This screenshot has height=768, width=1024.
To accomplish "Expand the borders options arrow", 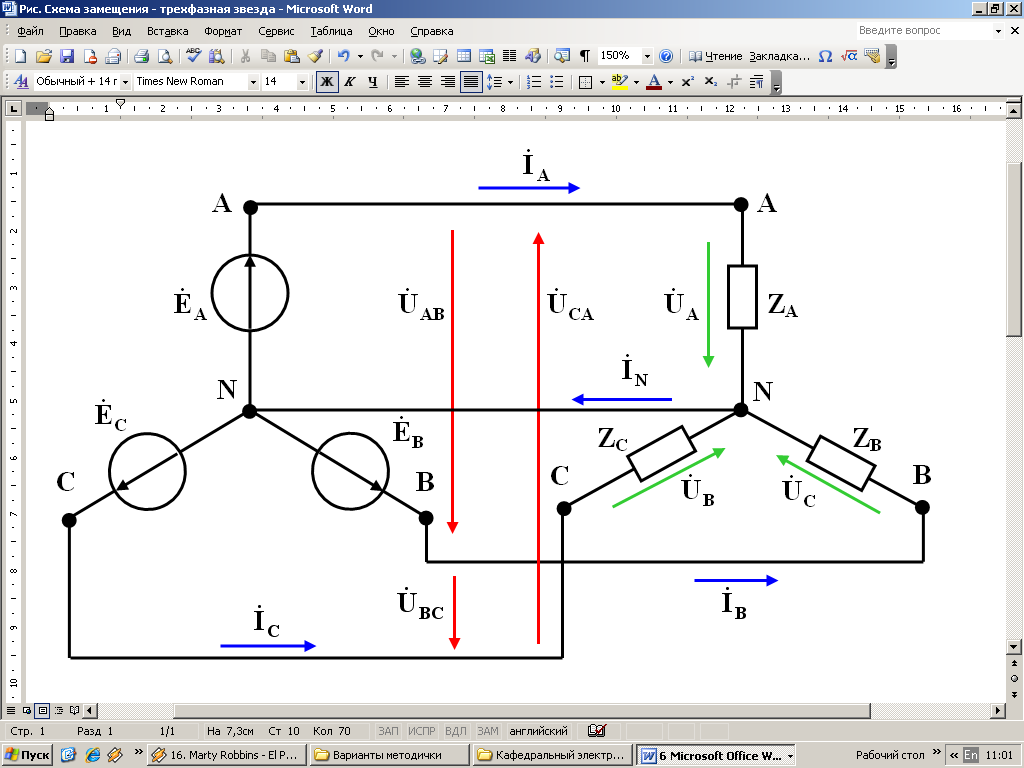I will click(x=601, y=82).
